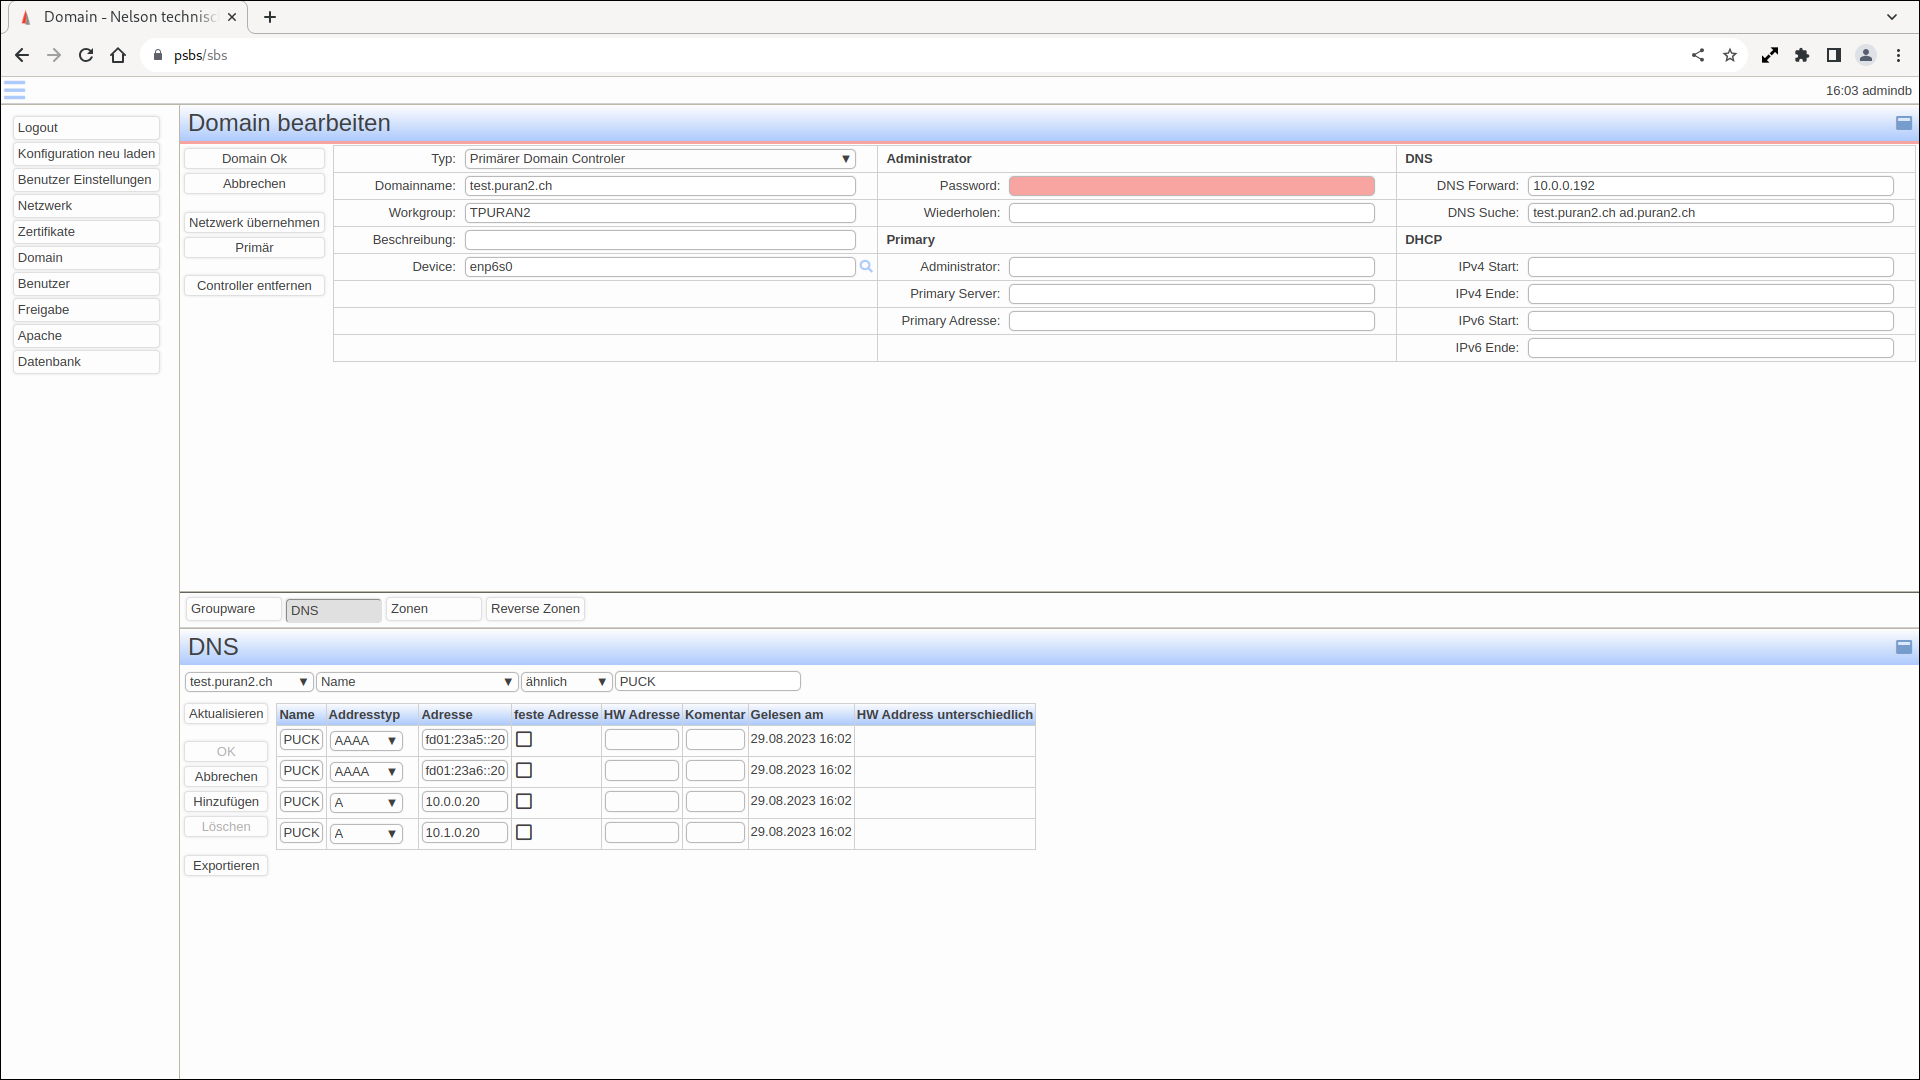Open the Typ dropdown Primärer Domain Controler
1920x1080 pixels.
click(x=660, y=159)
